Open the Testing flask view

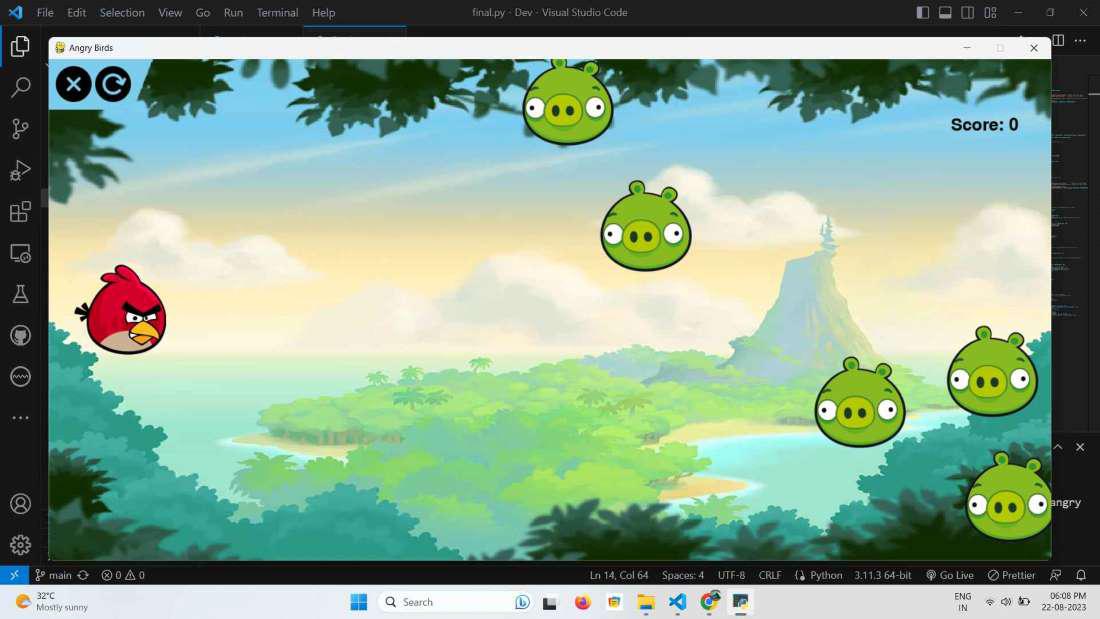(20, 294)
